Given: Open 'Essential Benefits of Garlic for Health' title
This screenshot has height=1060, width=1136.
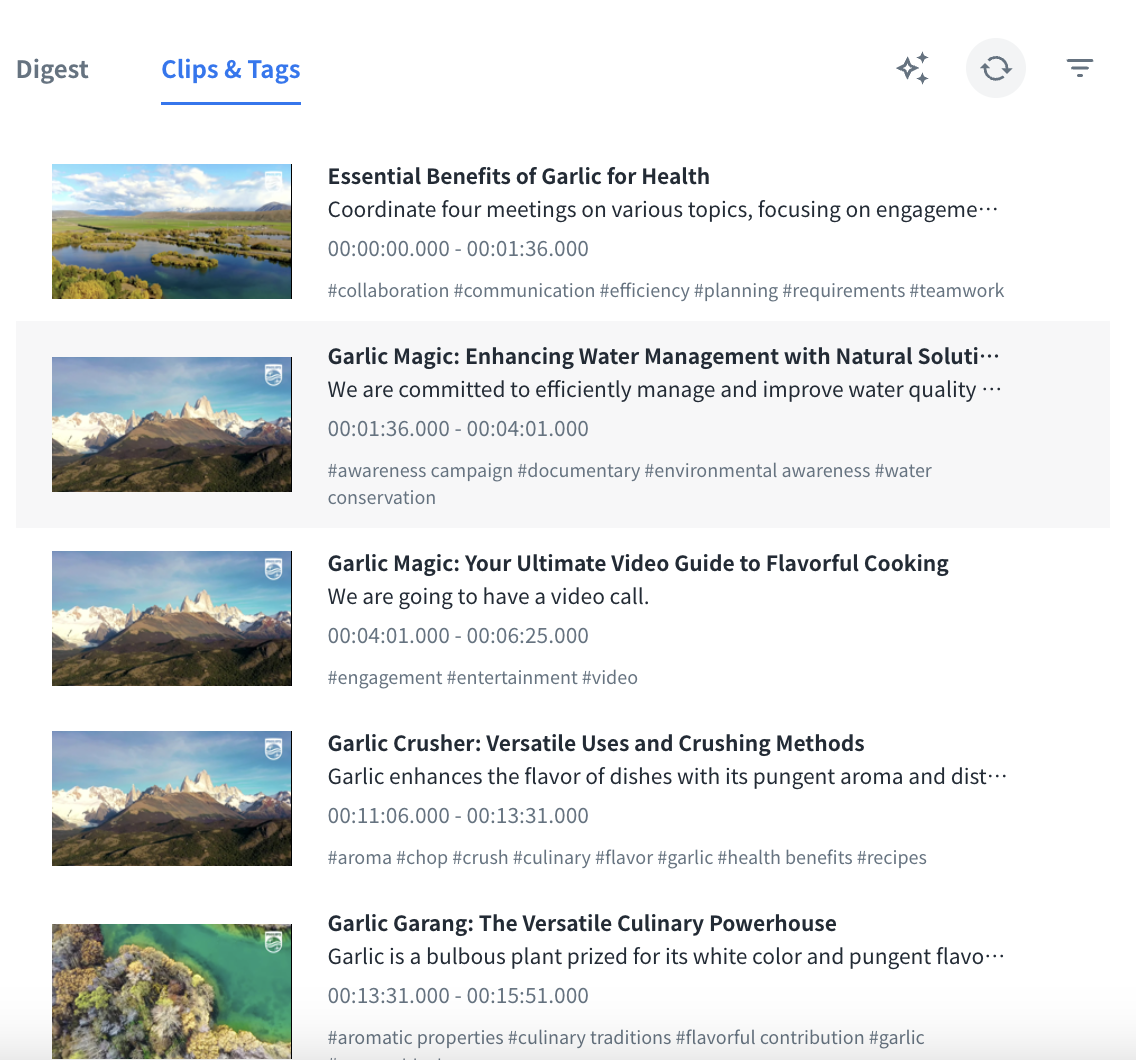Looking at the screenshot, I should pyautogui.click(x=518, y=176).
